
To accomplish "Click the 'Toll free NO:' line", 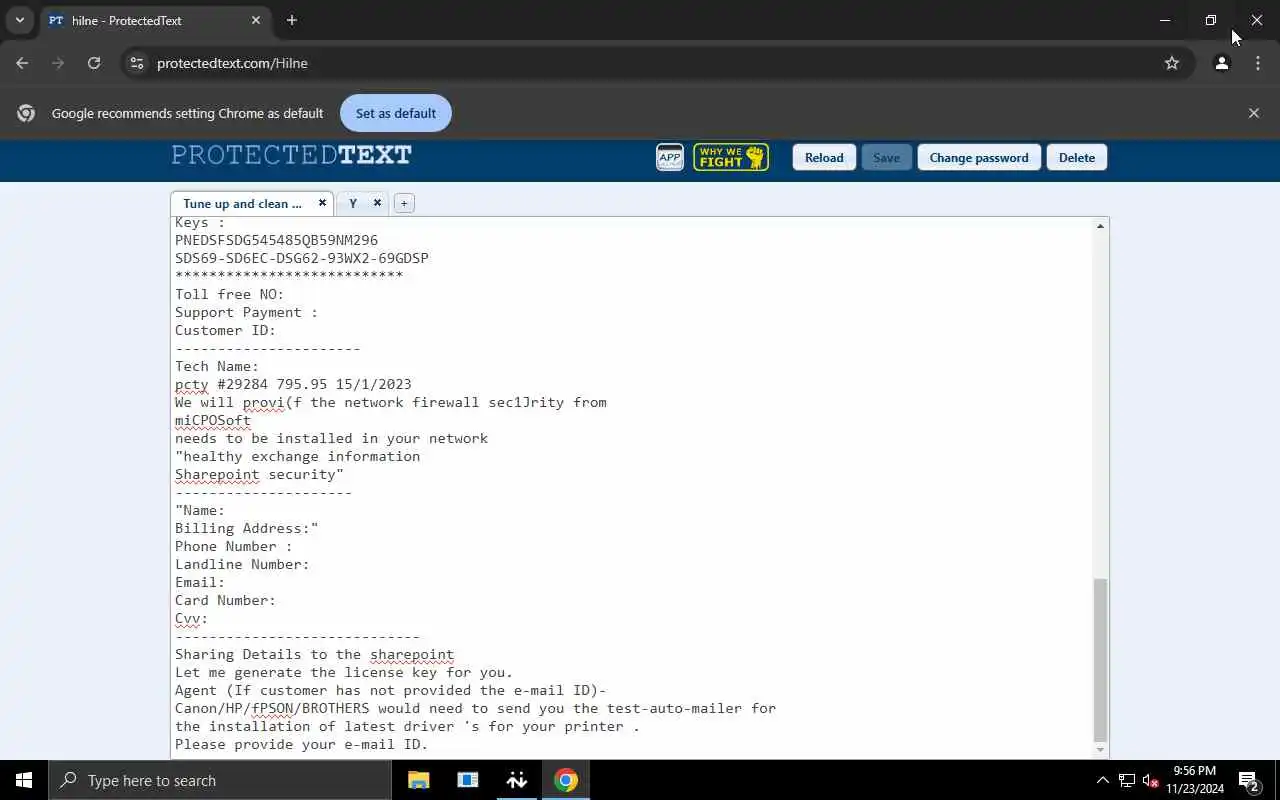I will 230,294.
